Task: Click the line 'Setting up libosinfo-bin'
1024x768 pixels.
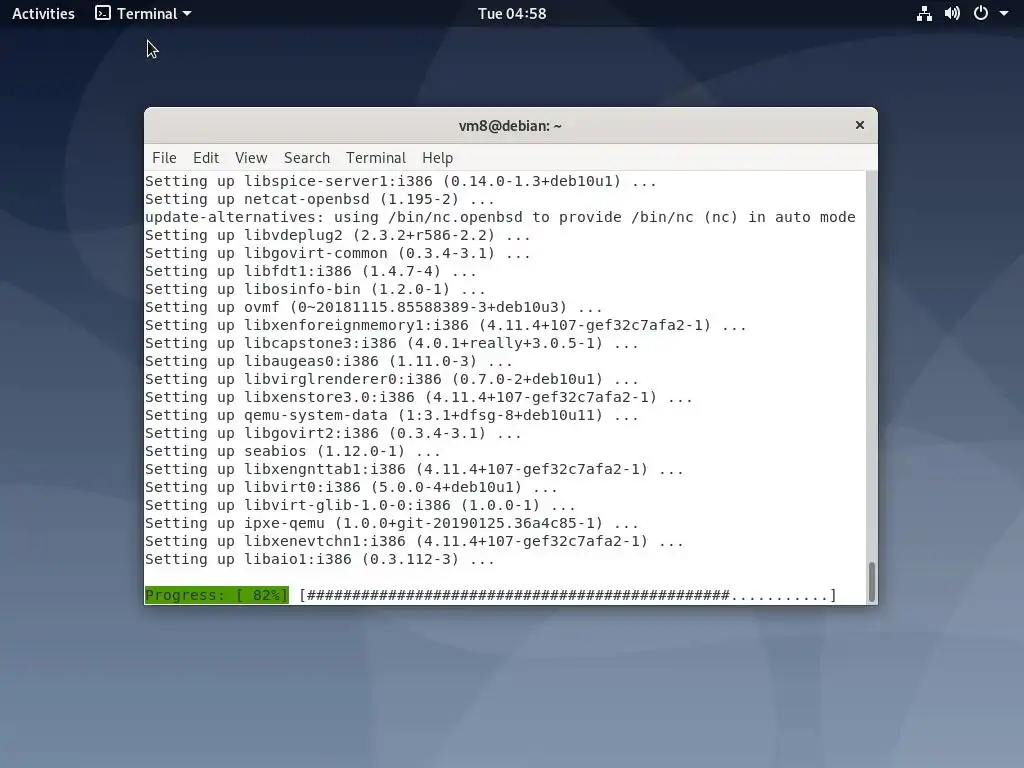Action: pyautogui.click(x=315, y=289)
